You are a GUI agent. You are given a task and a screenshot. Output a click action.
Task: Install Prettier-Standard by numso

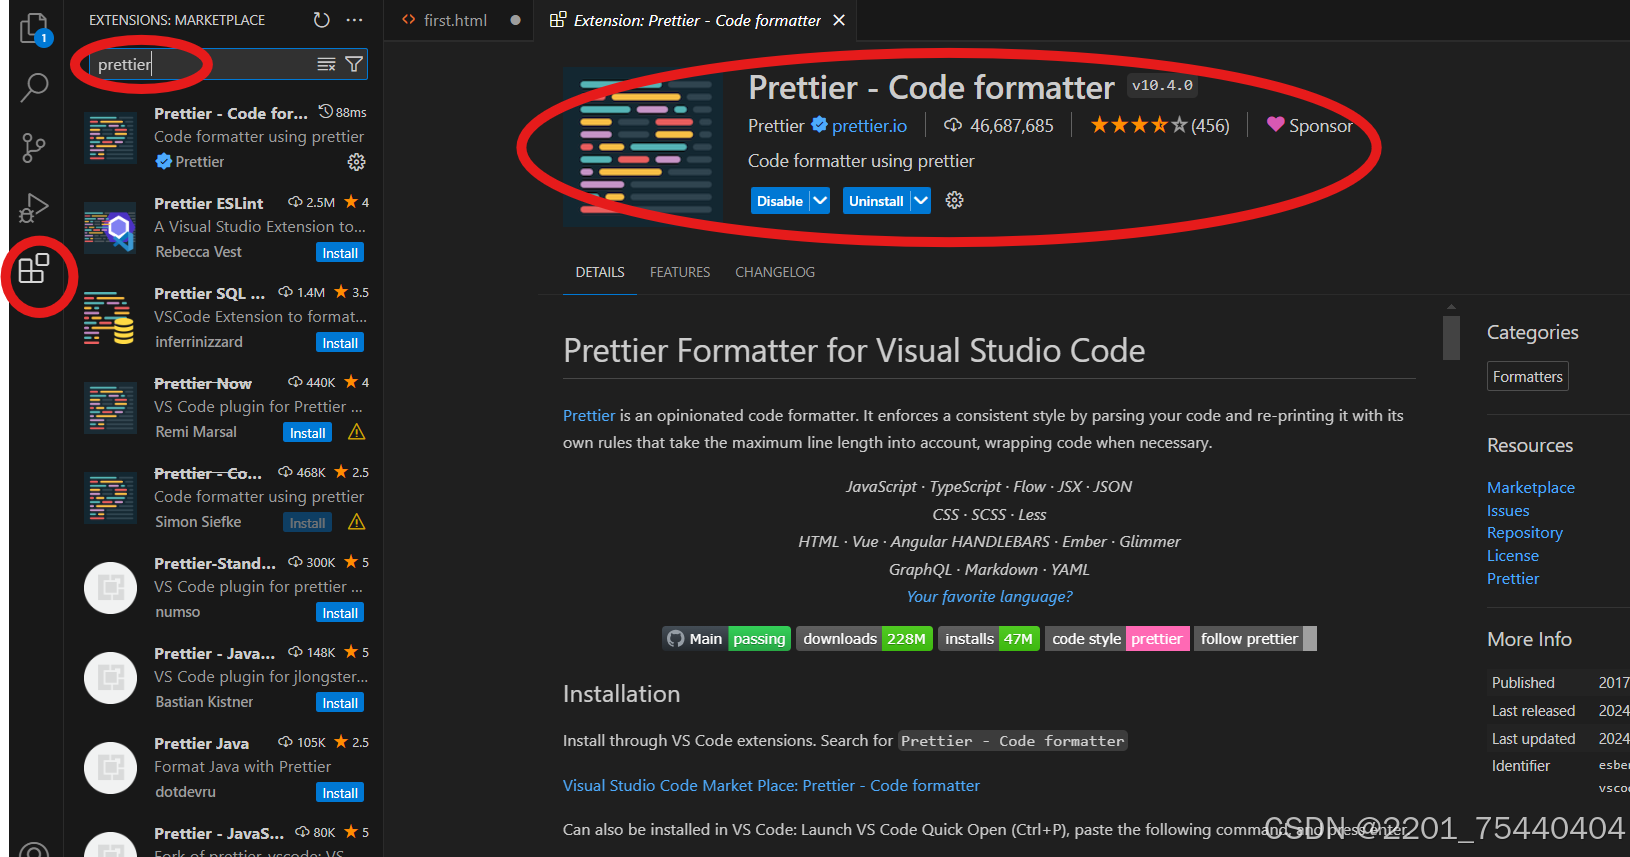[x=340, y=613]
